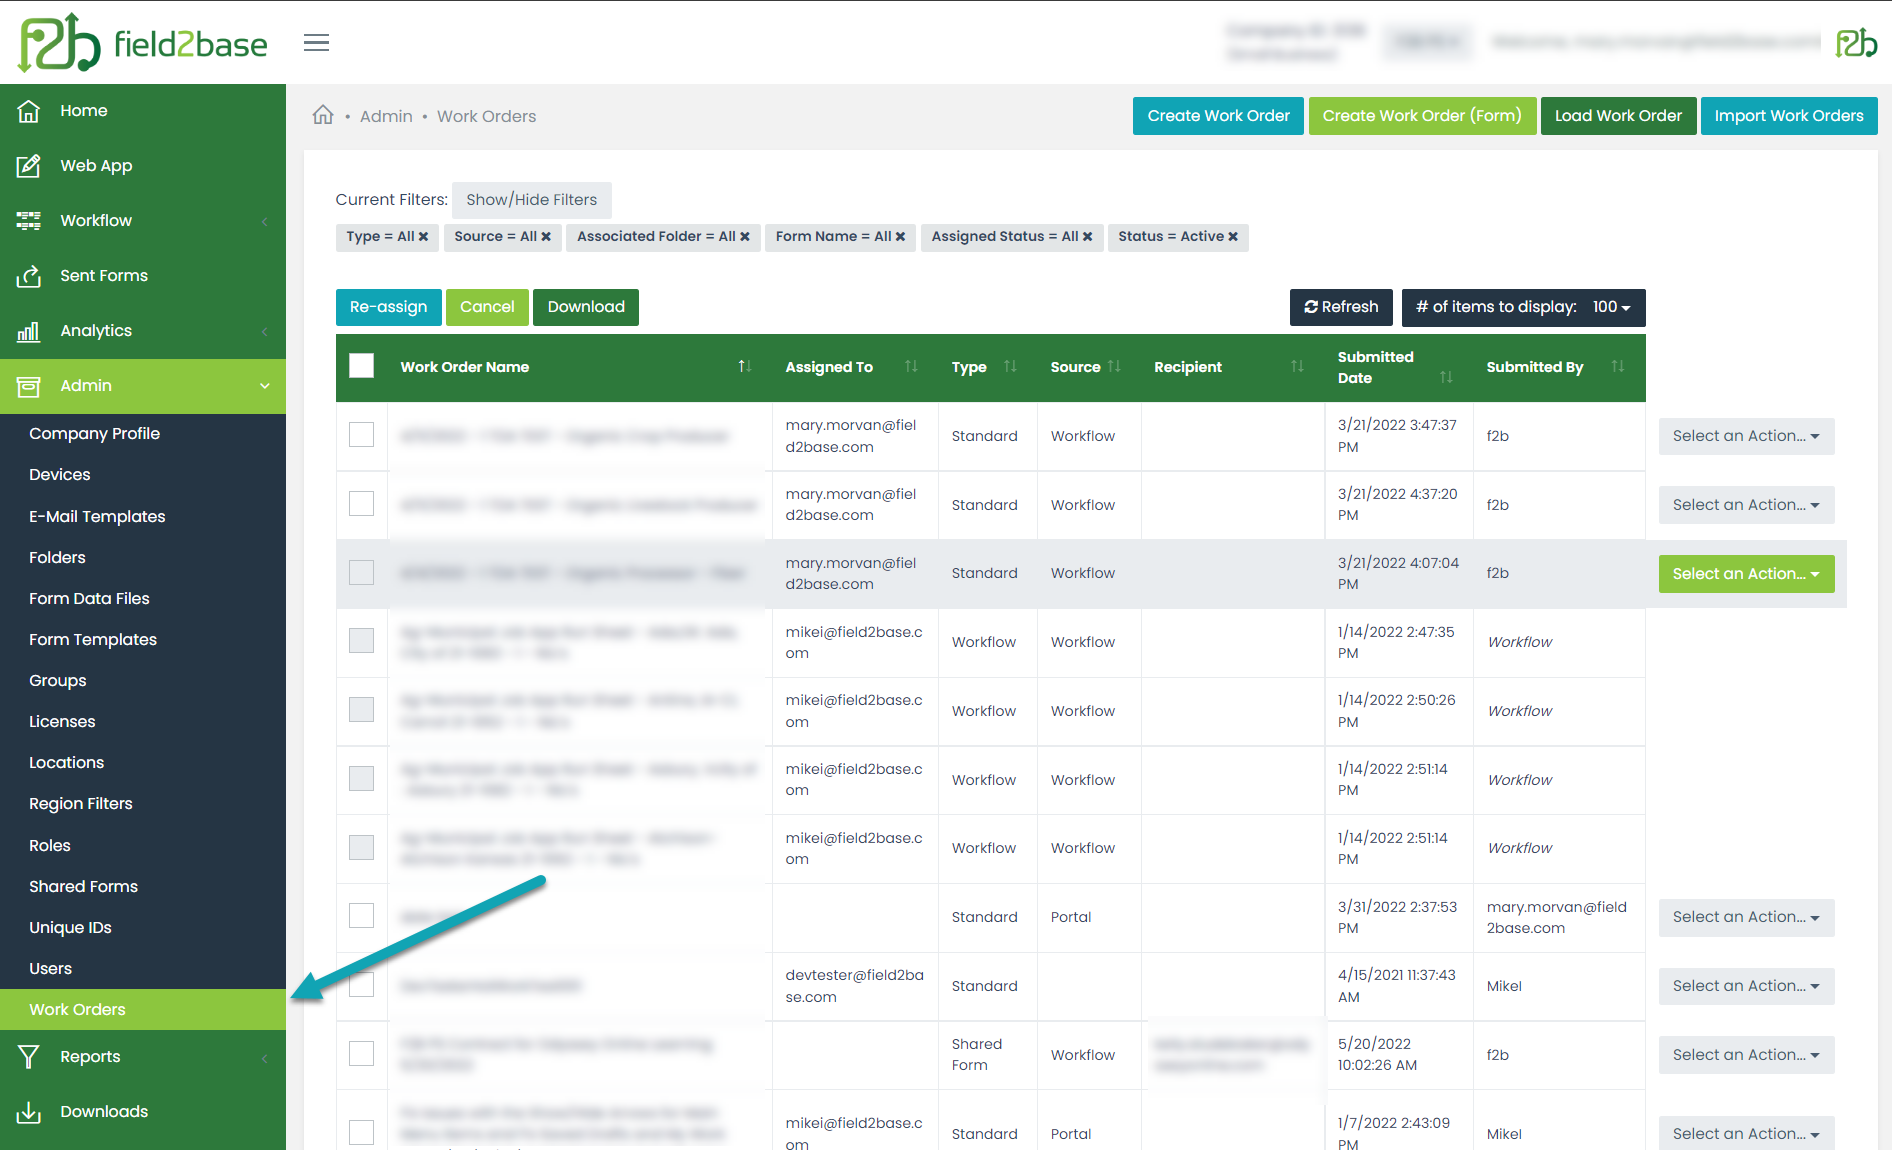Screen dimensions: 1892x1150
Task: Check the row submitted 1/14/2022 2:50:26 PM
Action: tap(361, 709)
